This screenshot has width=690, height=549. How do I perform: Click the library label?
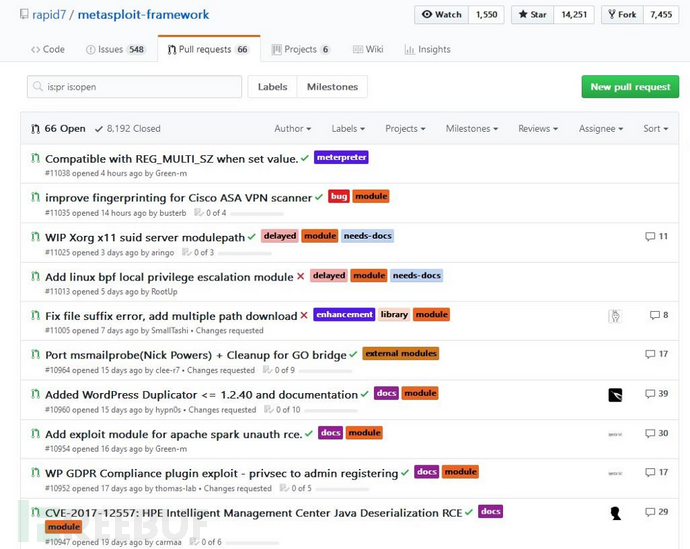394,314
